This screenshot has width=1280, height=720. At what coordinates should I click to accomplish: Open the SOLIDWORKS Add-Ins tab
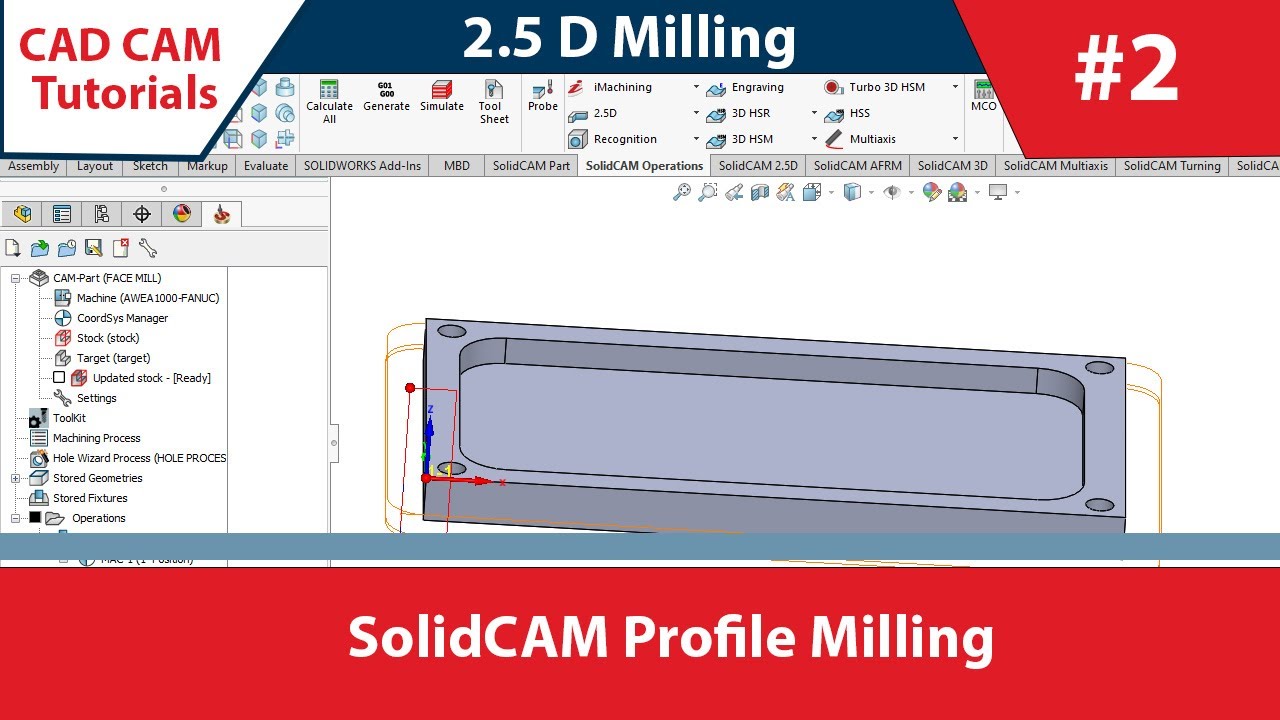tap(363, 166)
